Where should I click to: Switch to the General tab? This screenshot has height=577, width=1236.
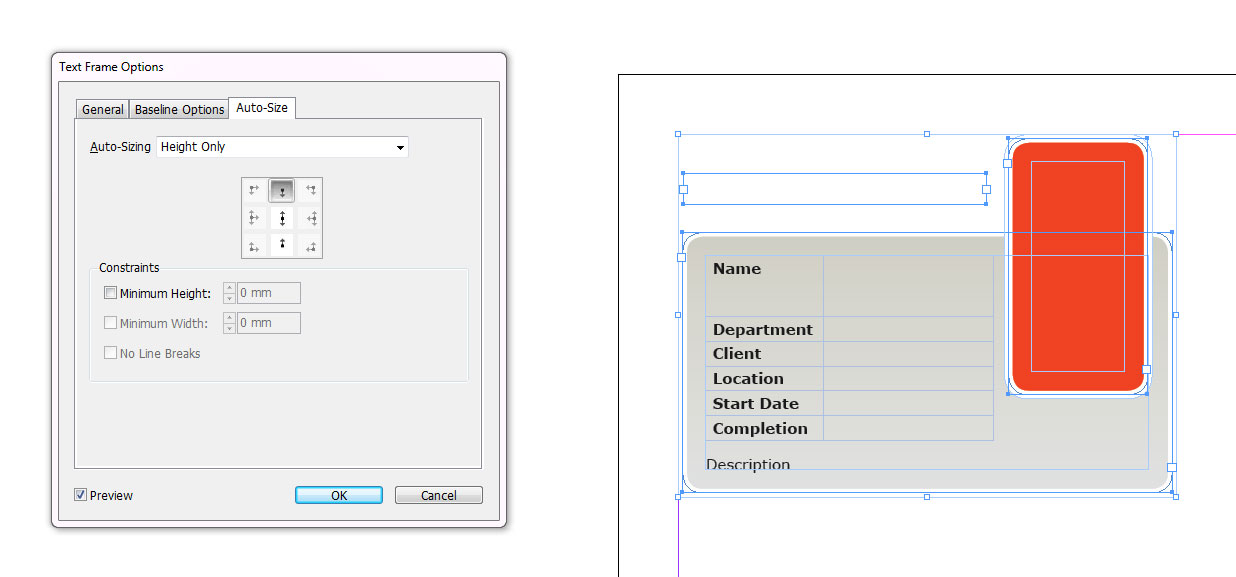(x=103, y=109)
